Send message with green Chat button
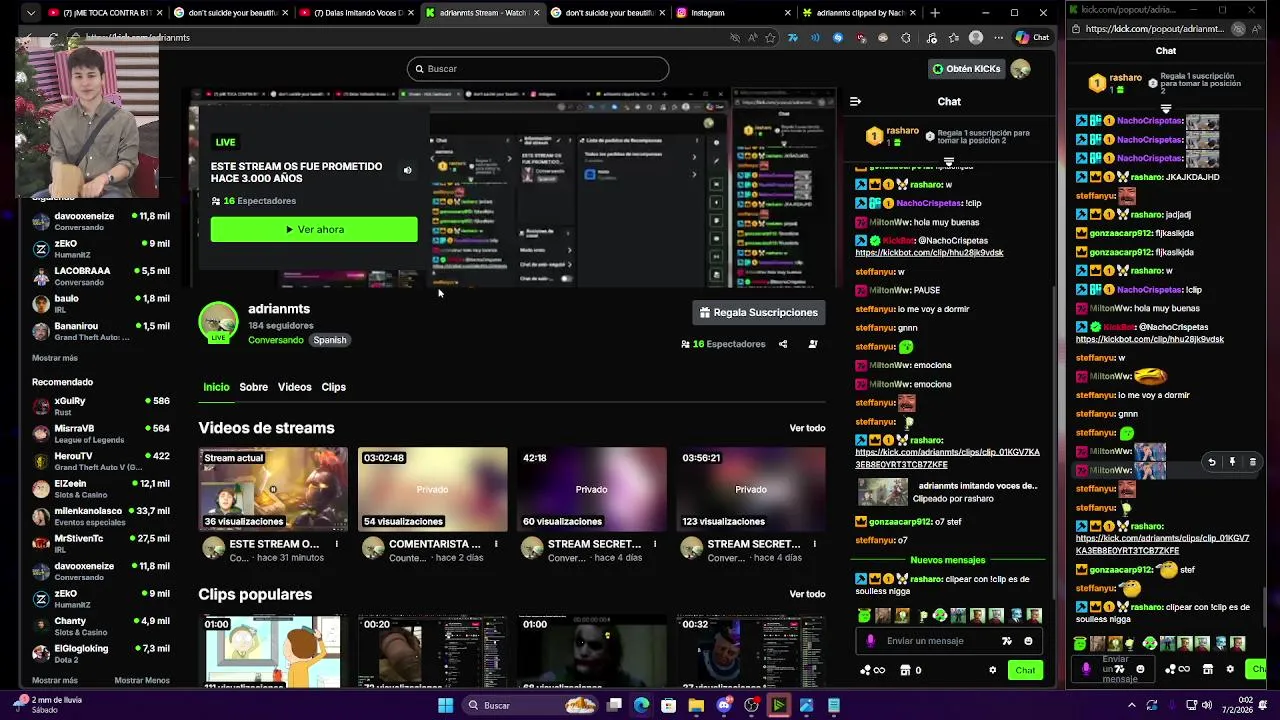 (x=1025, y=670)
